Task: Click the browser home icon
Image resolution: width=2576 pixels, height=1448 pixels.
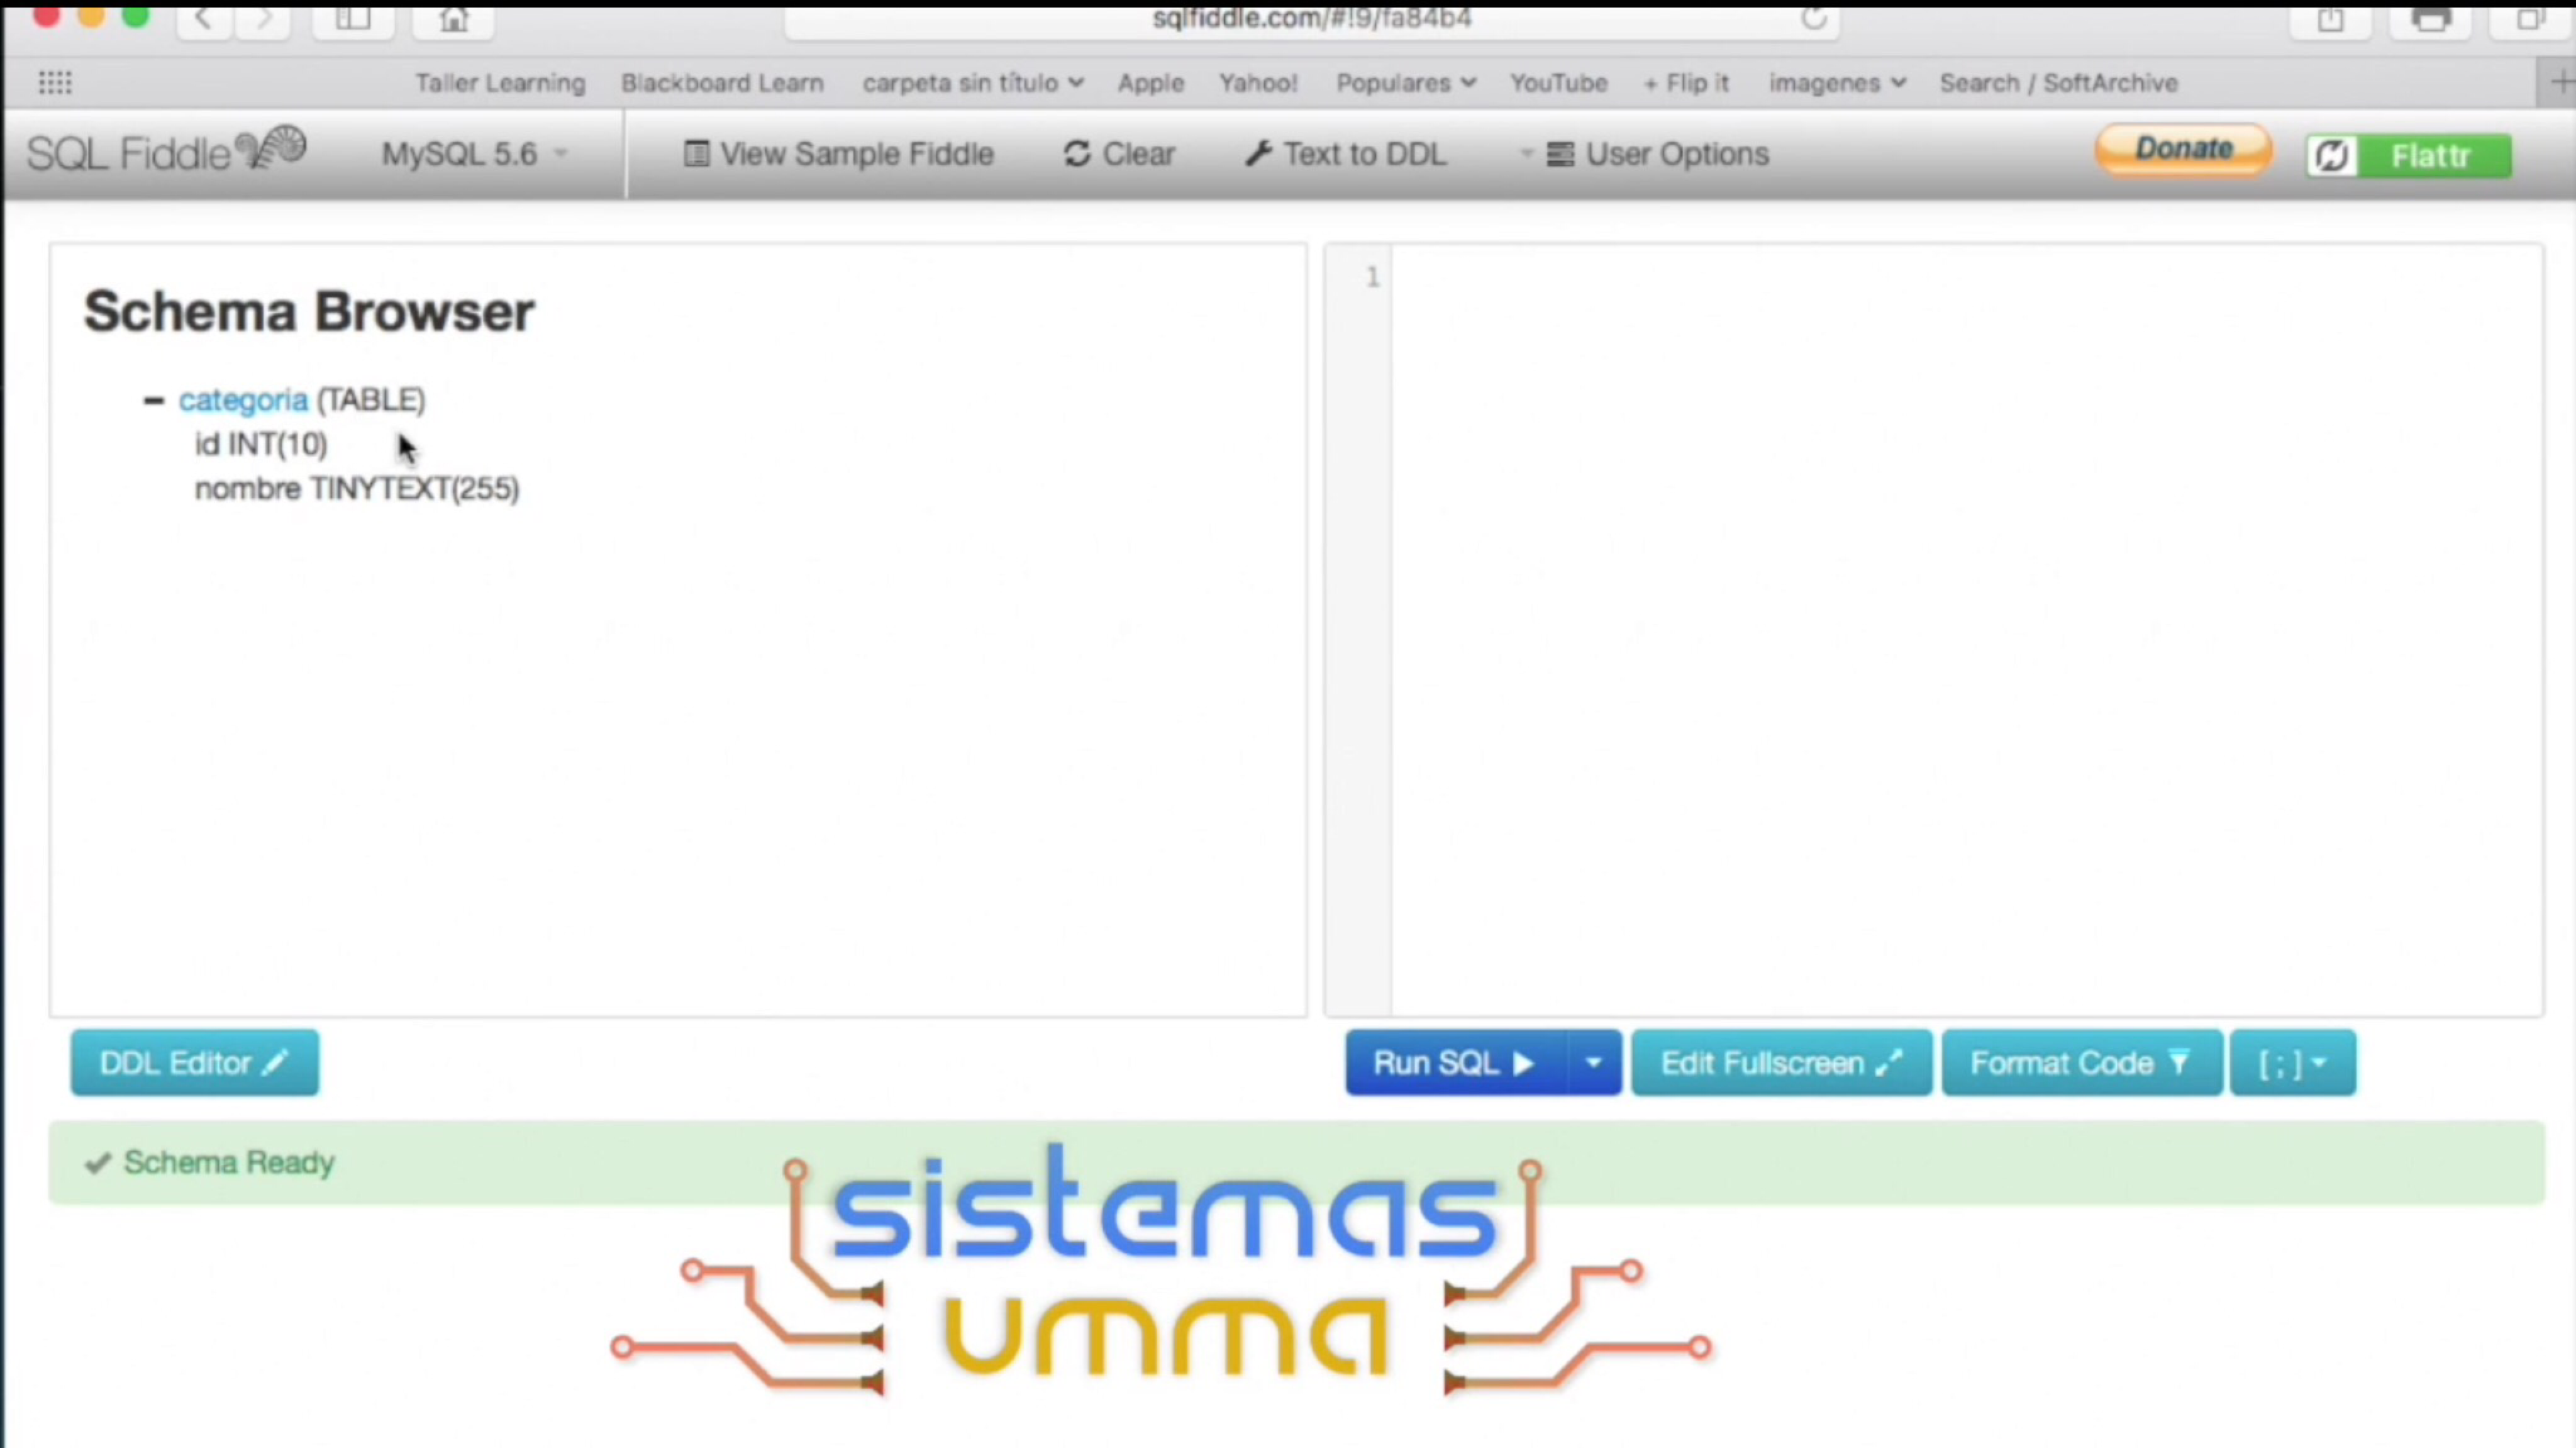Action: click(453, 18)
